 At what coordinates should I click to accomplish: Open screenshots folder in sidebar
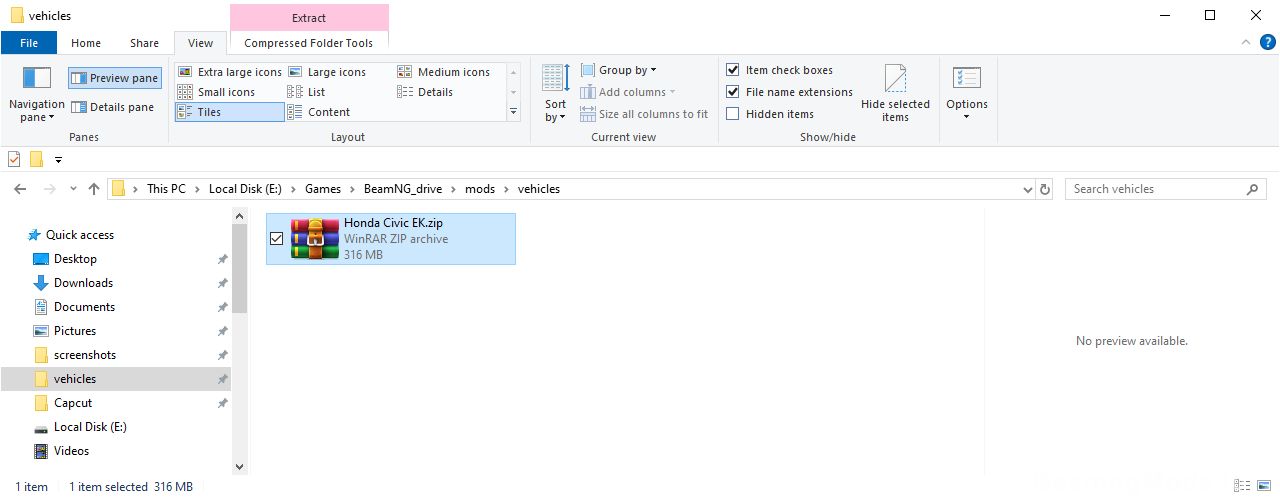tap(85, 355)
